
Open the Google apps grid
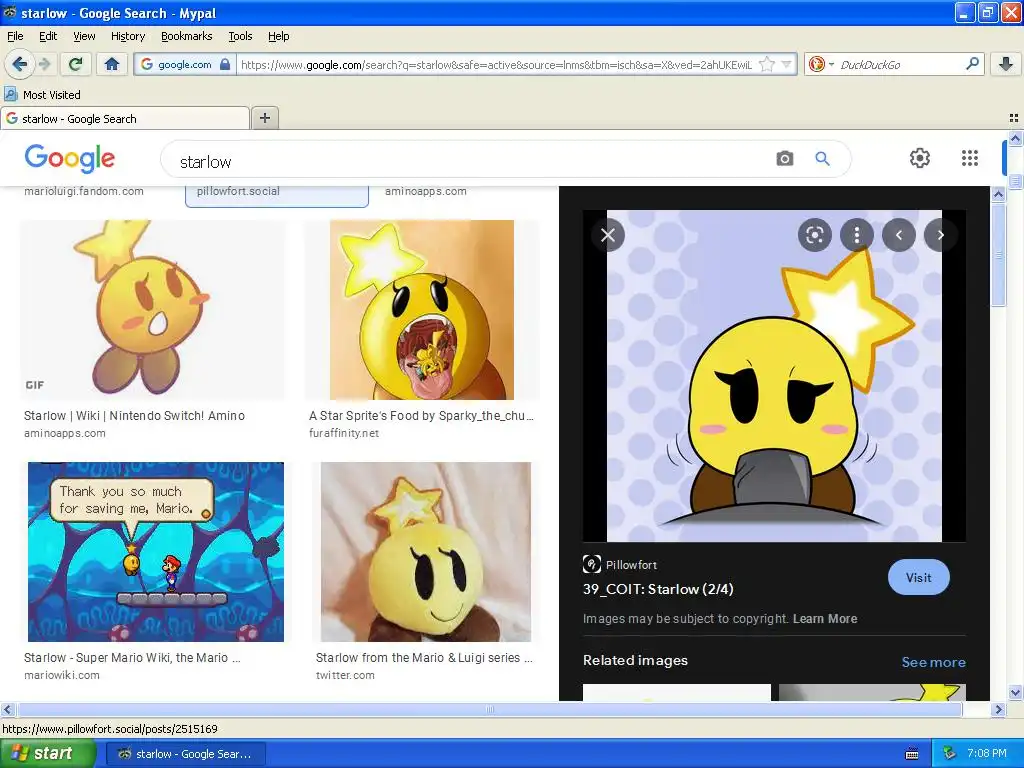tap(970, 158)
